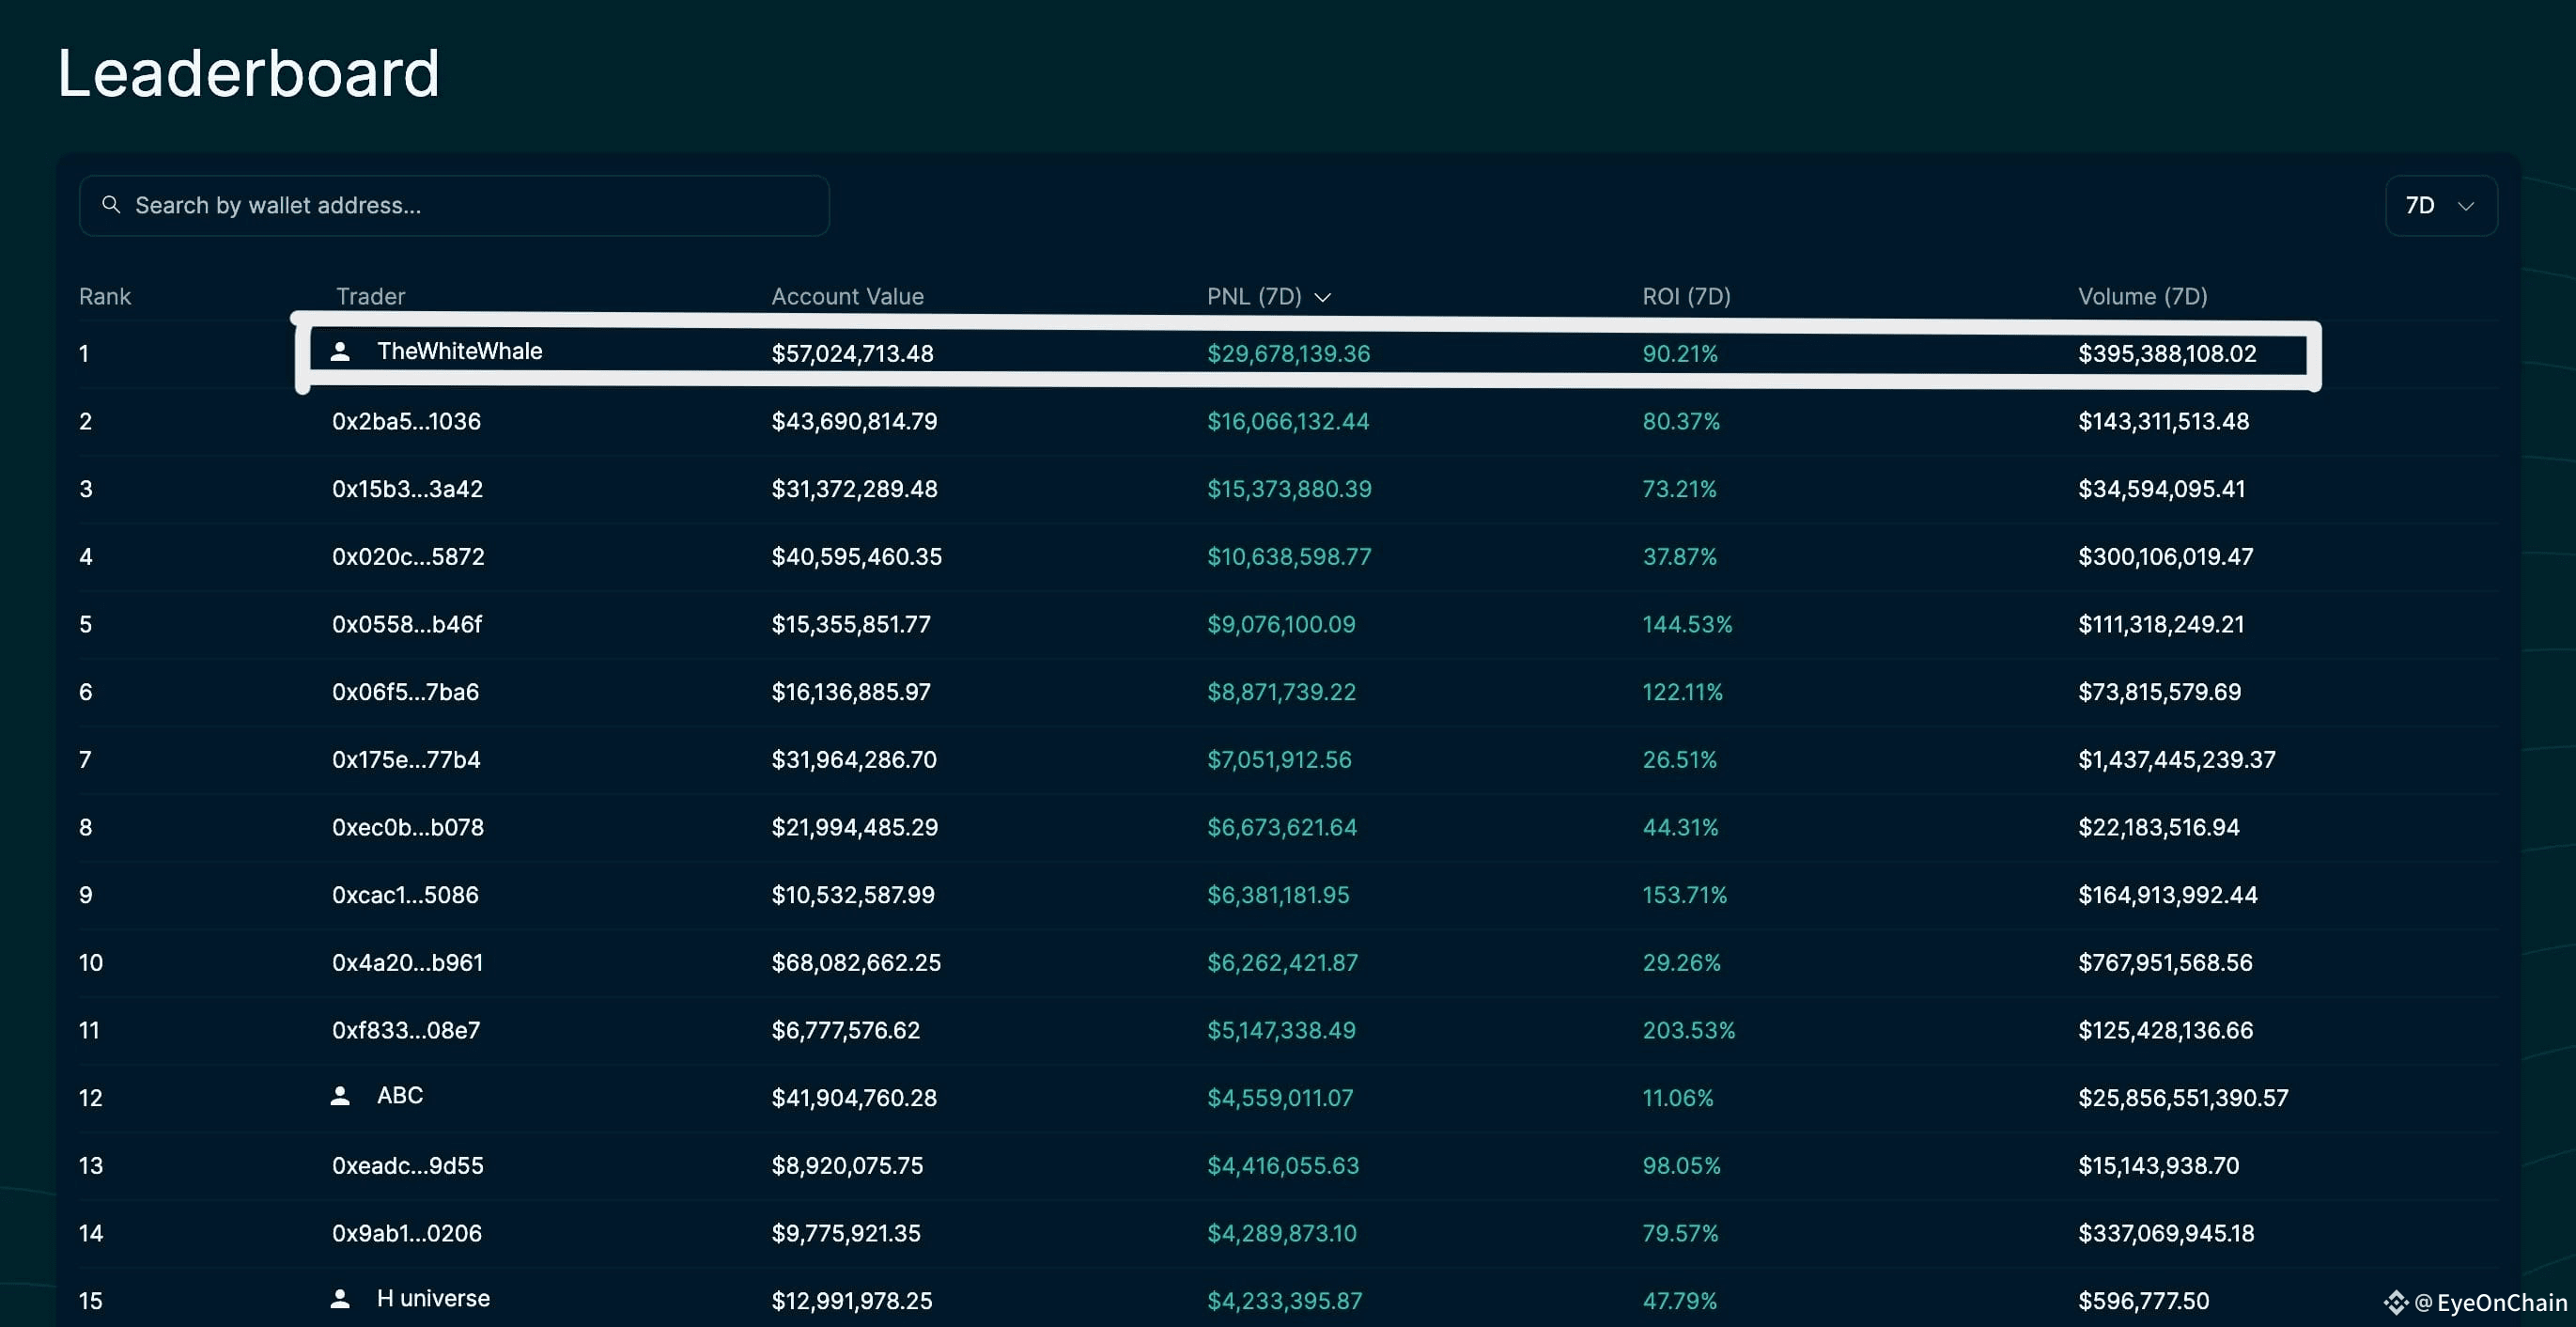Screen dimensions: 2576x1327
Task: Click the Rank column header
Action: tap(105, 296)
